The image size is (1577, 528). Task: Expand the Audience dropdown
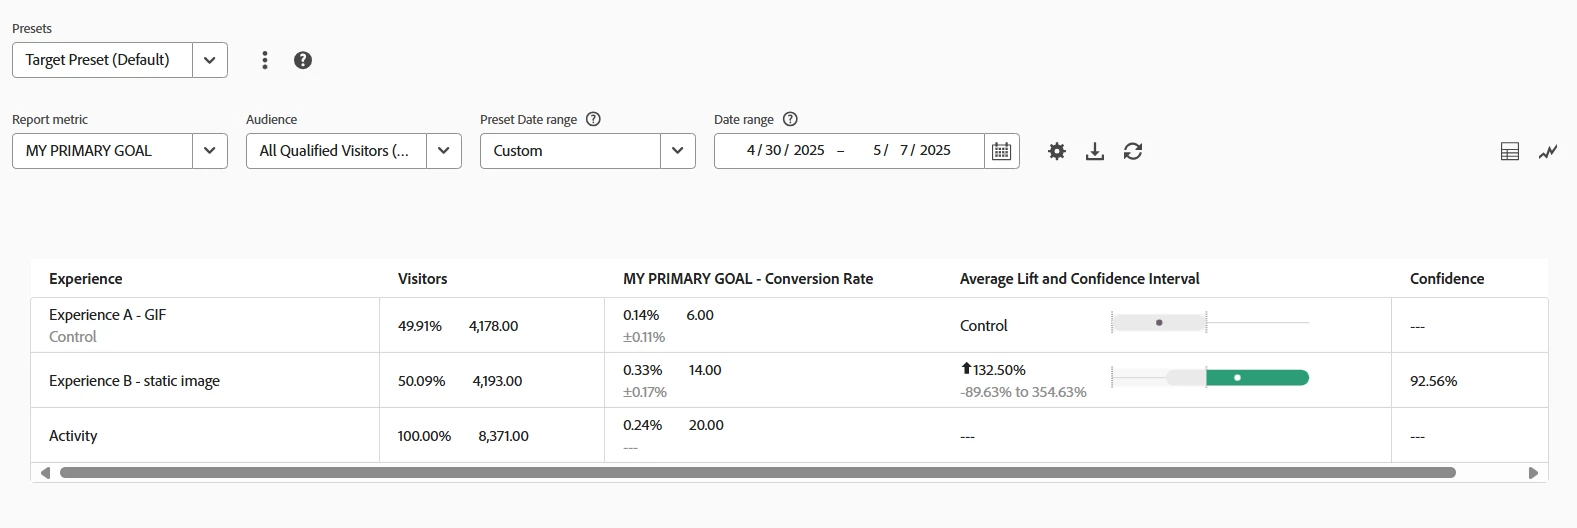(x=443, y=151)
